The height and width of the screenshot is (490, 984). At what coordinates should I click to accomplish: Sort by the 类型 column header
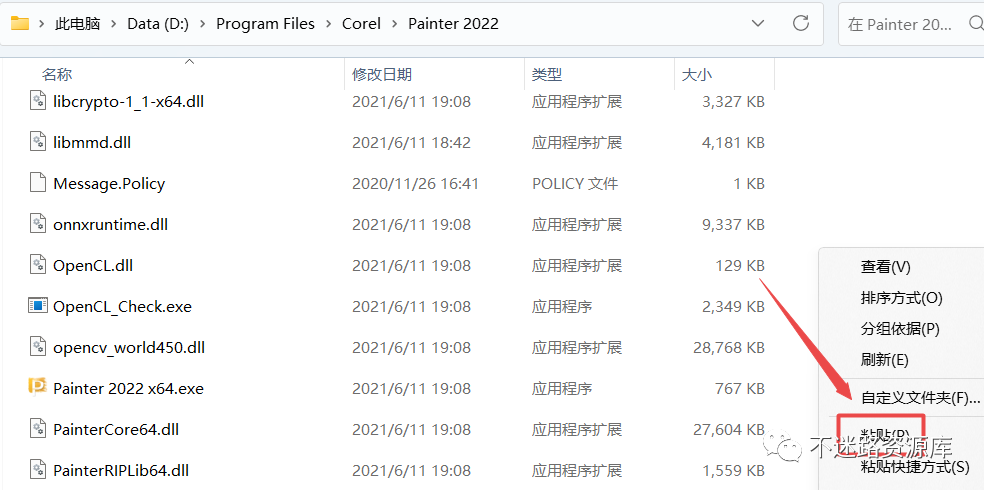(x=547, y=75)
